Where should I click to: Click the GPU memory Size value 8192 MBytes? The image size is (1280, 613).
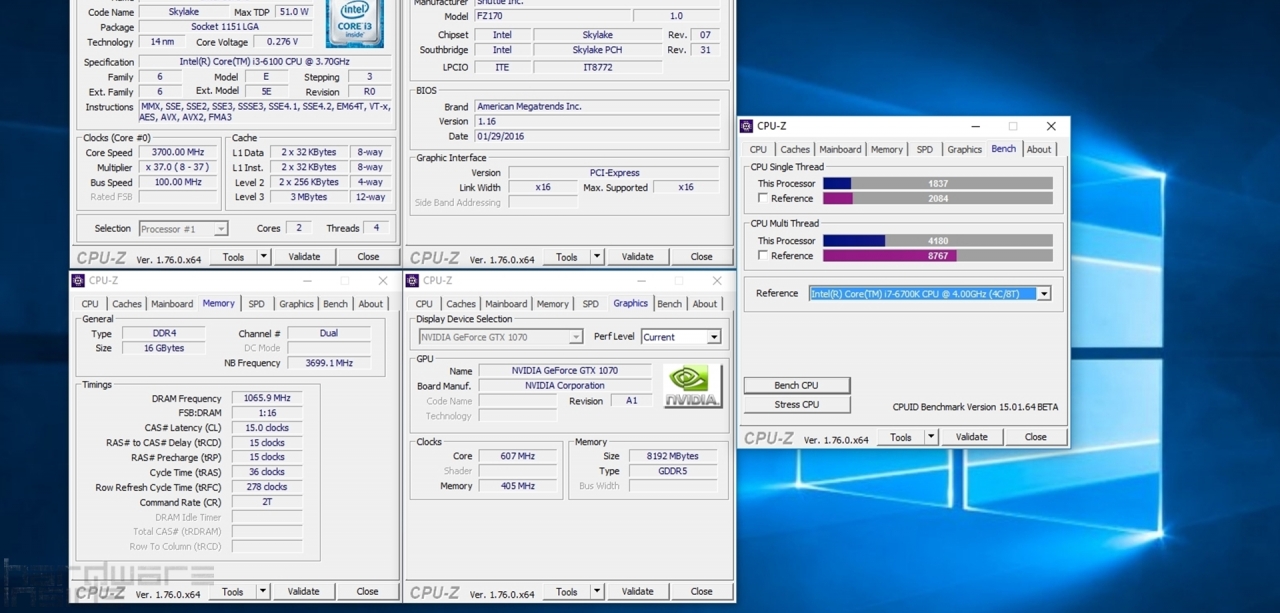(x=672, y=457)
